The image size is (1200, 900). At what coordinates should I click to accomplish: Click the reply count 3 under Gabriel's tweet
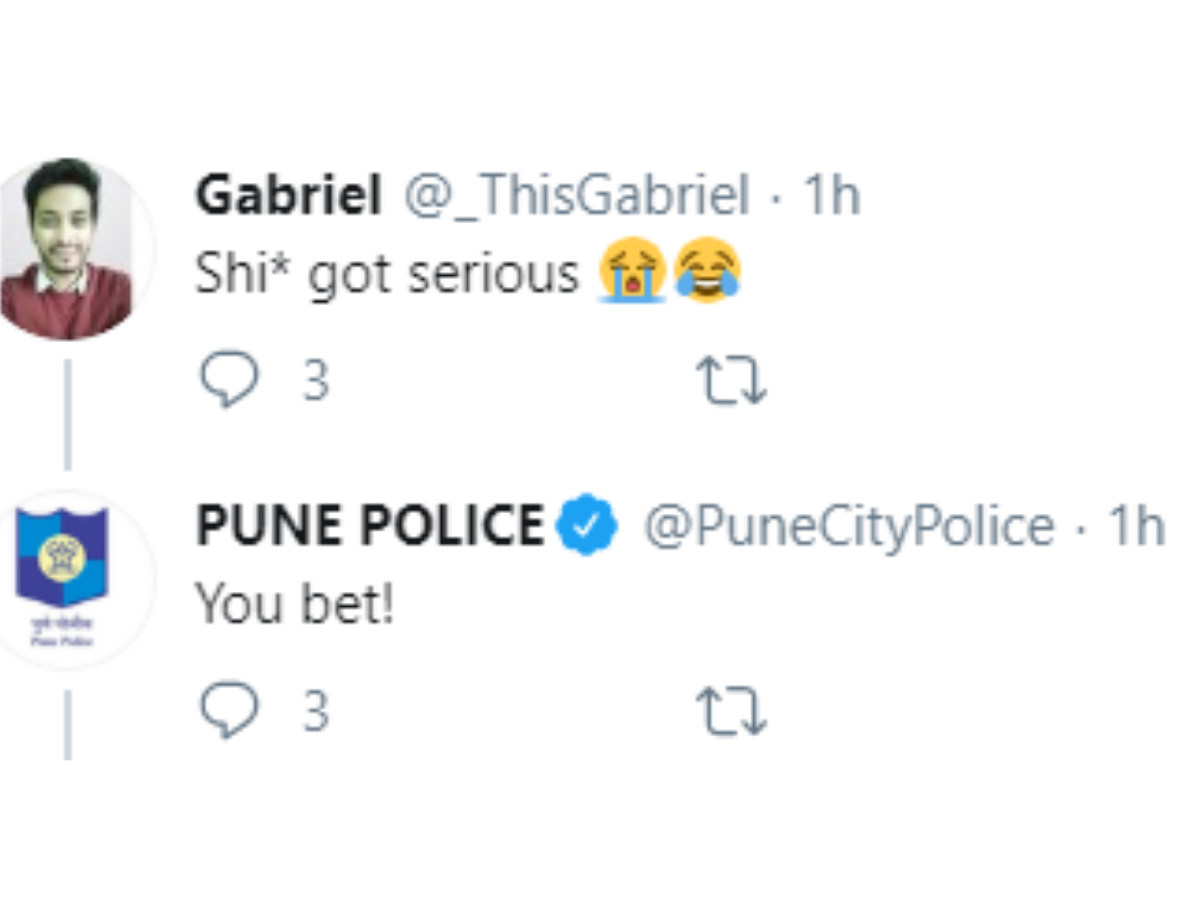(316, 382)
